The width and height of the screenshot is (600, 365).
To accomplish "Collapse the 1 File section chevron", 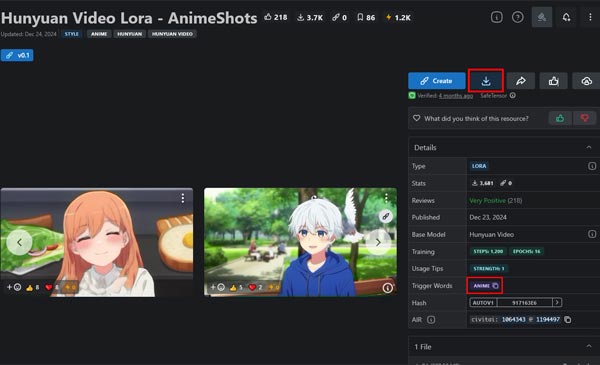I will click(x=589, y=346).
